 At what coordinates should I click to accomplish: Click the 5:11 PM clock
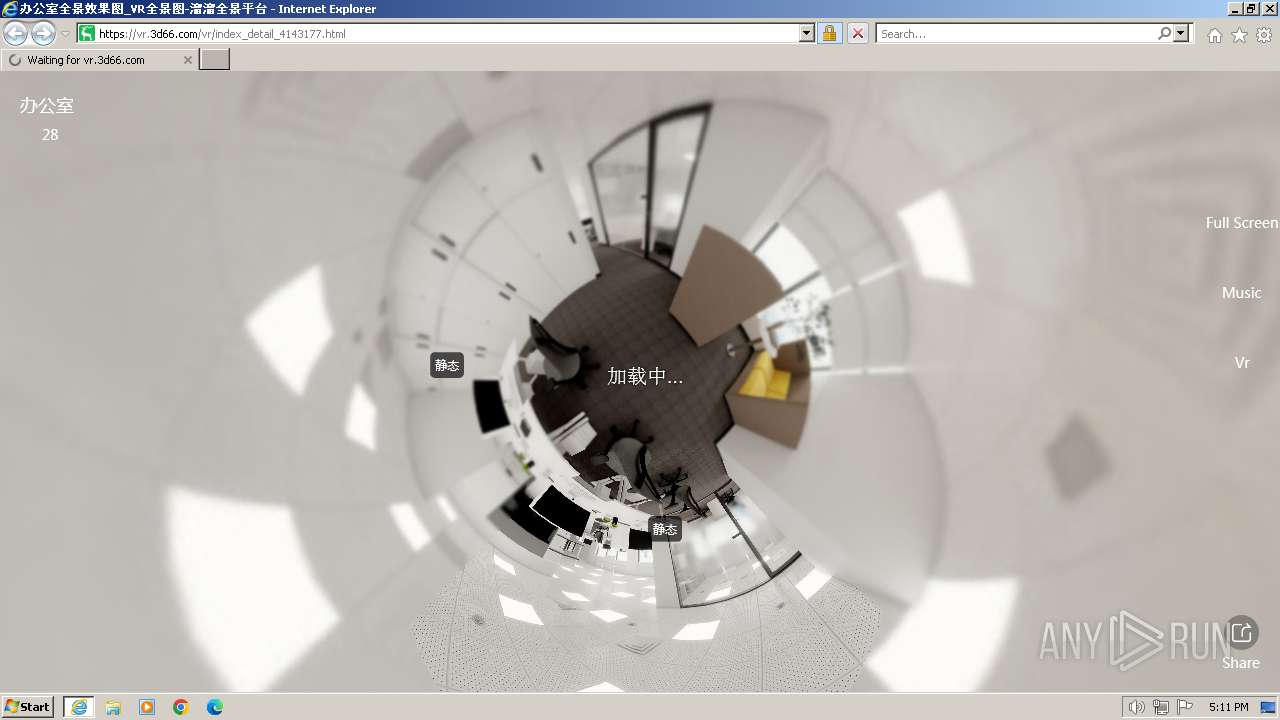(x=1228, y=707)
